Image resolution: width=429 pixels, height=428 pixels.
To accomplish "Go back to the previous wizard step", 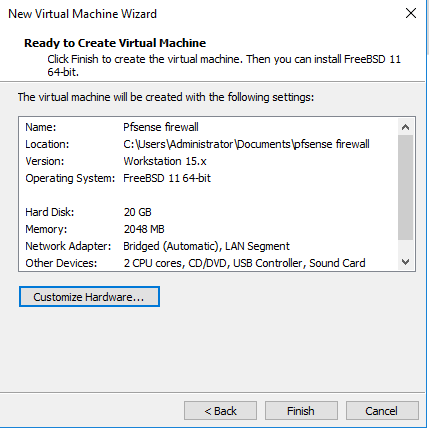I will [x=220, y=411].
